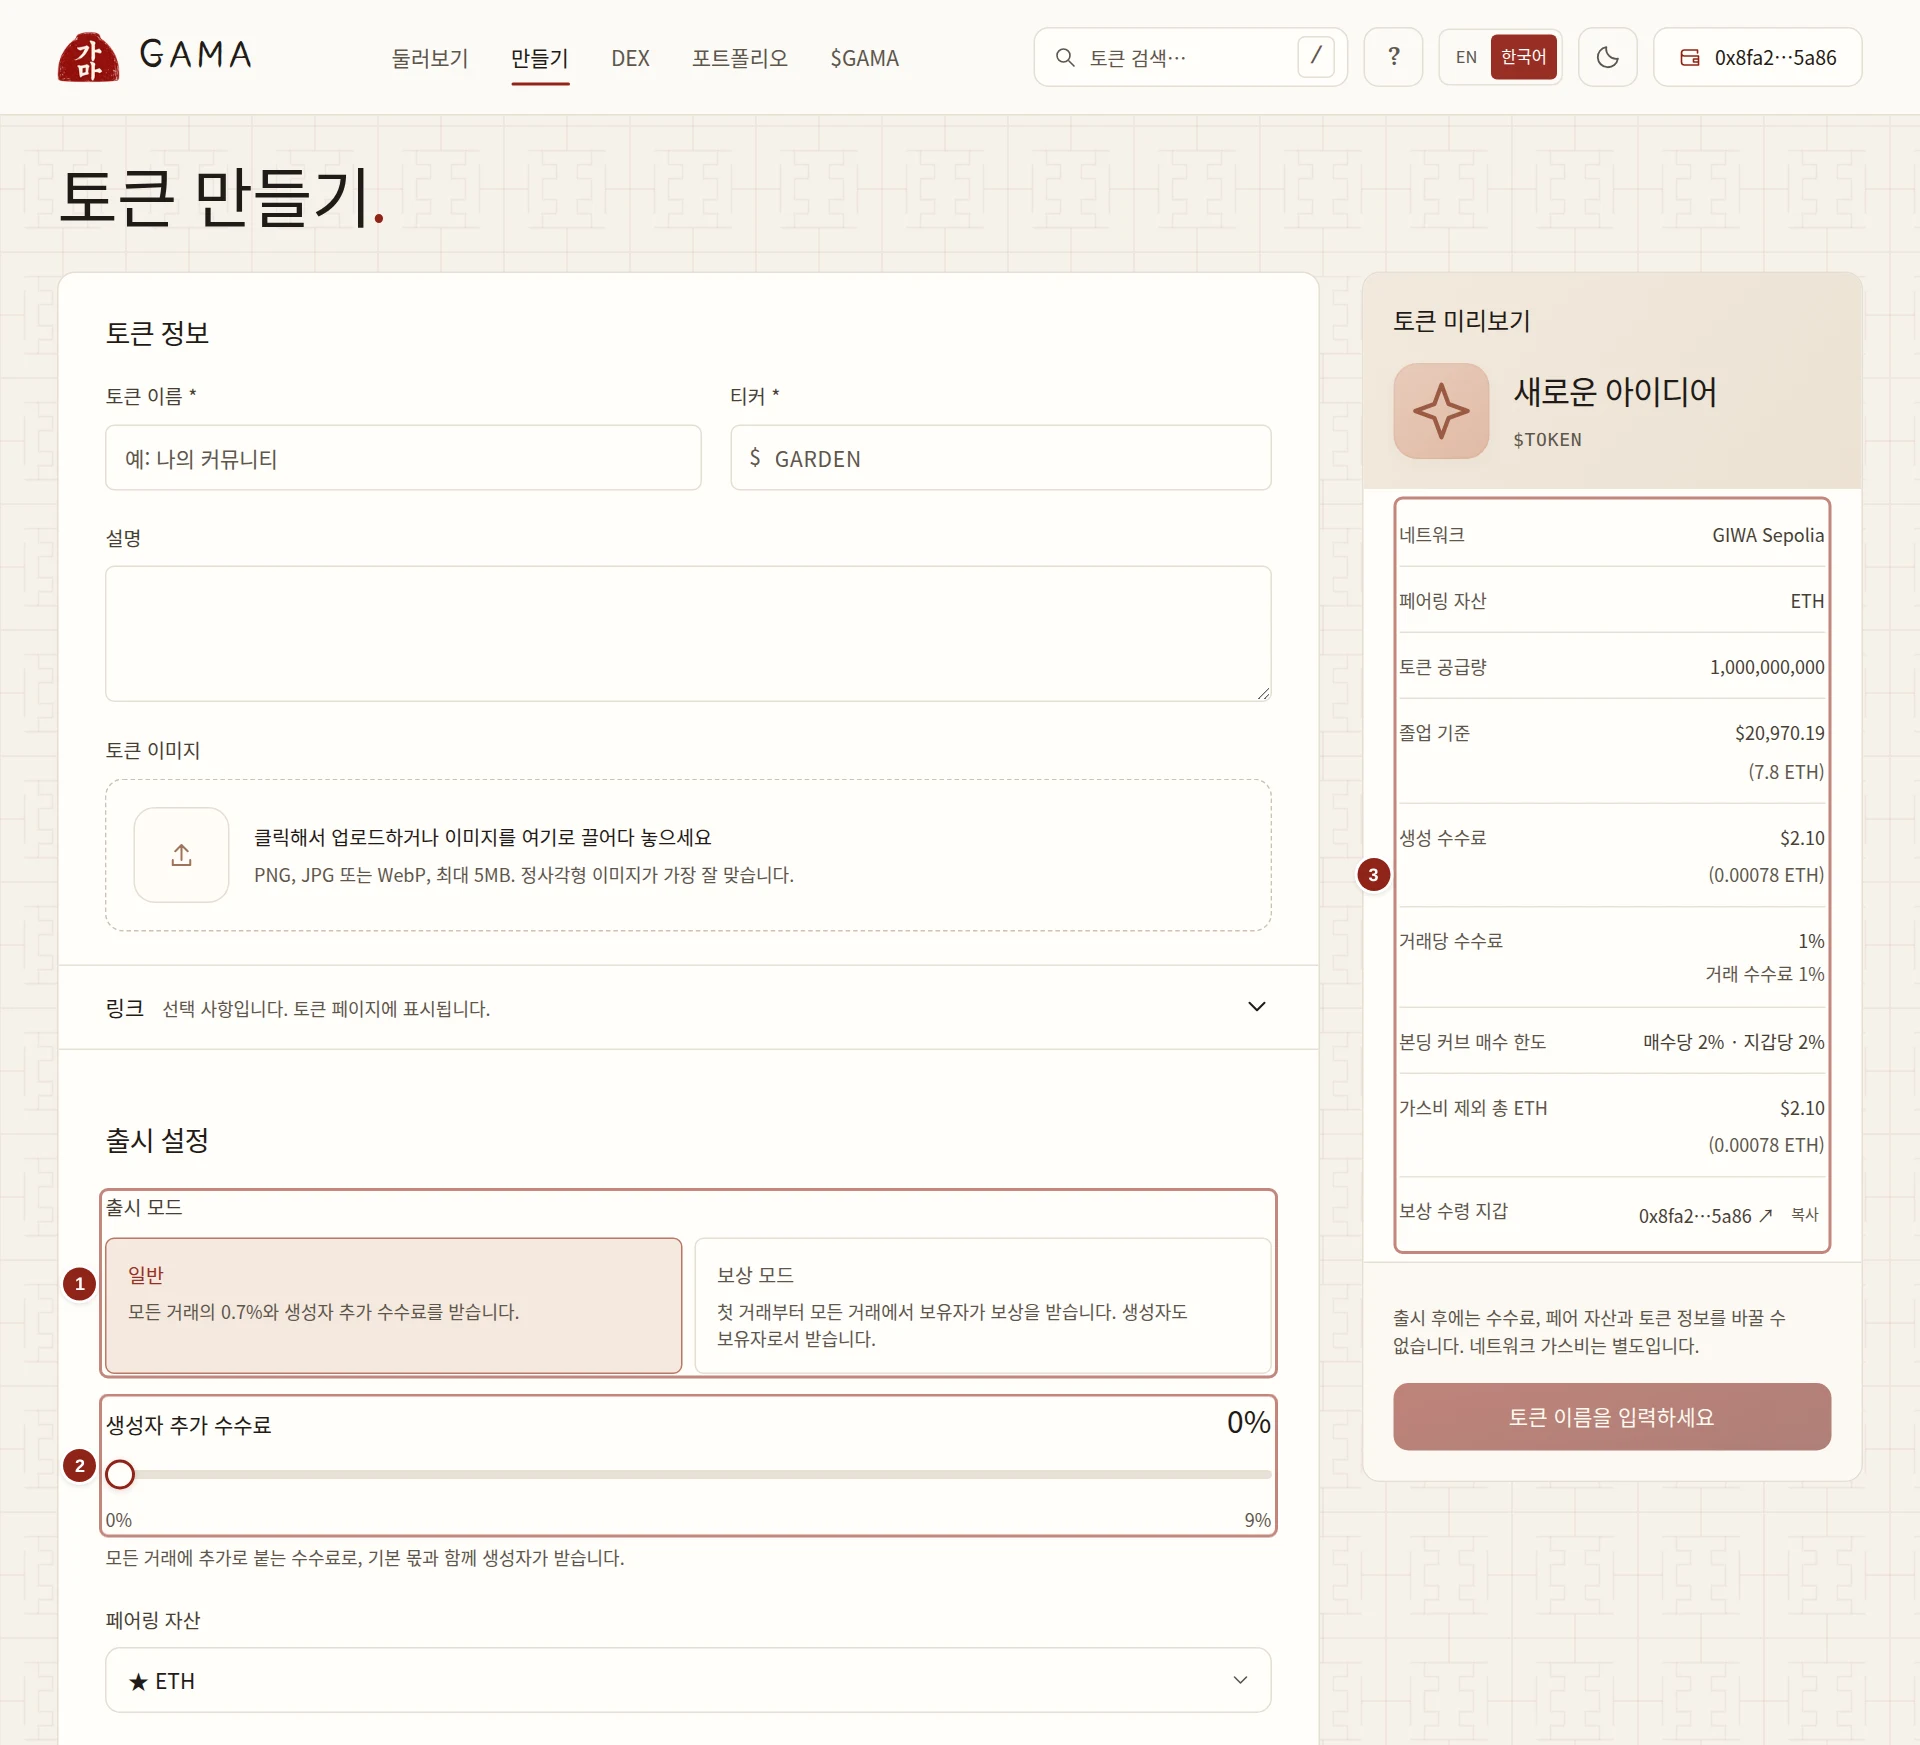Select the 보상 모드 launch mode card
The width and height of the screenshot is (1920, 1745).
pos(982,1305)
